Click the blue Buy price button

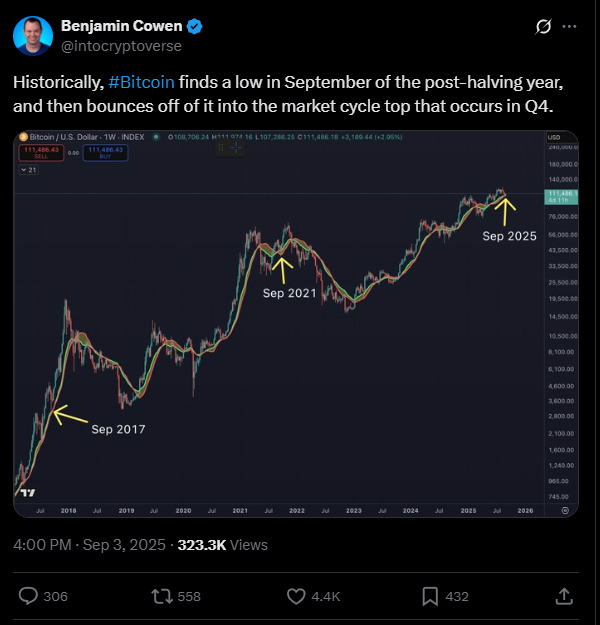[106, 153]
